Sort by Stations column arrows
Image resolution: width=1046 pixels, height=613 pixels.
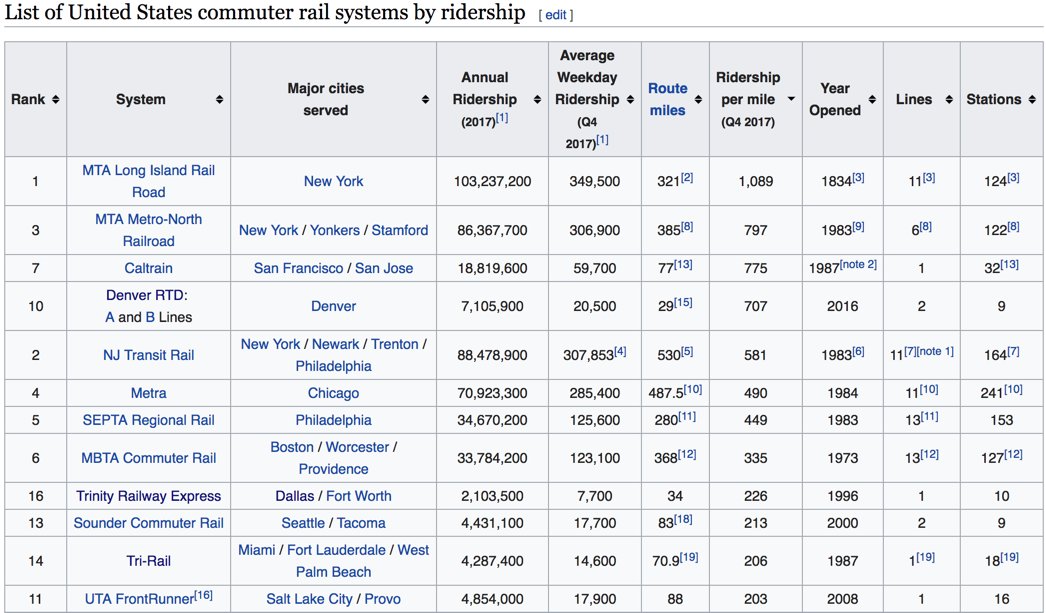pos(1032,99)
